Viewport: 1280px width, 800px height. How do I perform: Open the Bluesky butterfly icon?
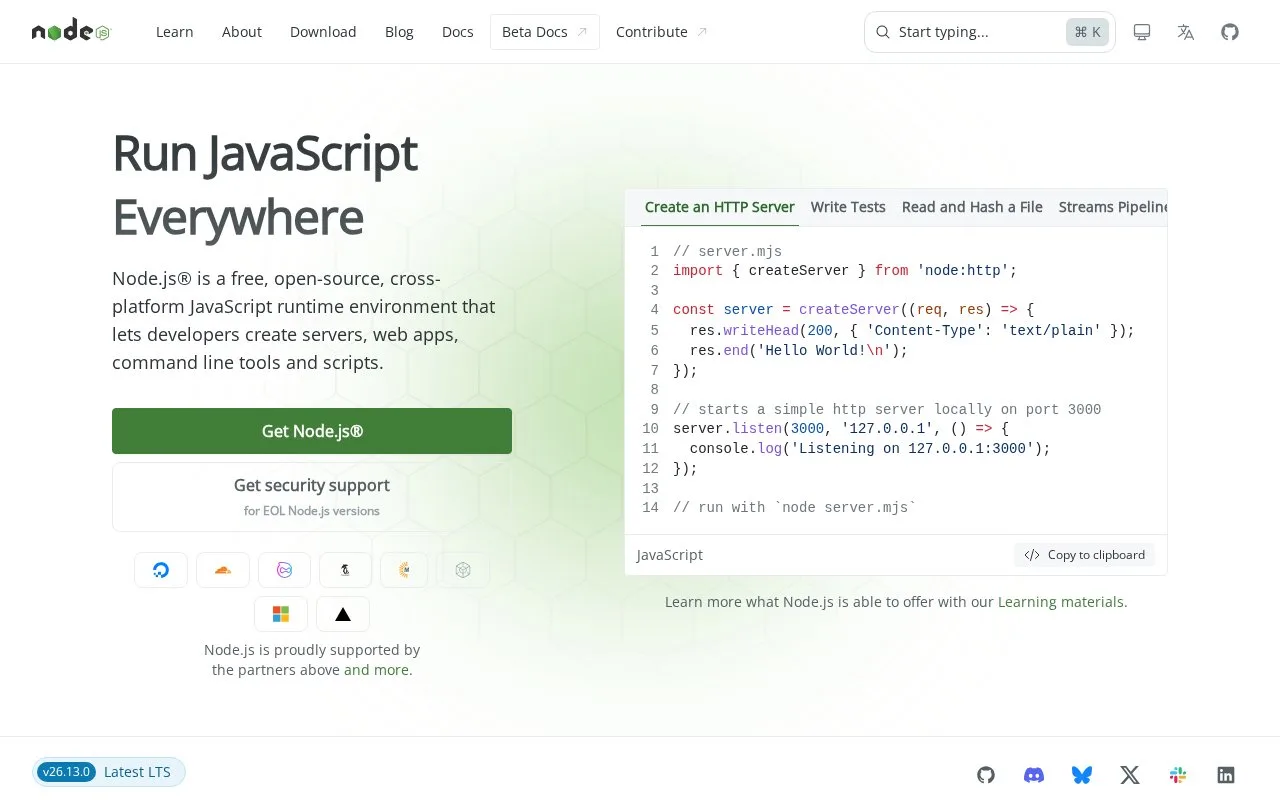pyautogui.click(x=1082, y=774)
